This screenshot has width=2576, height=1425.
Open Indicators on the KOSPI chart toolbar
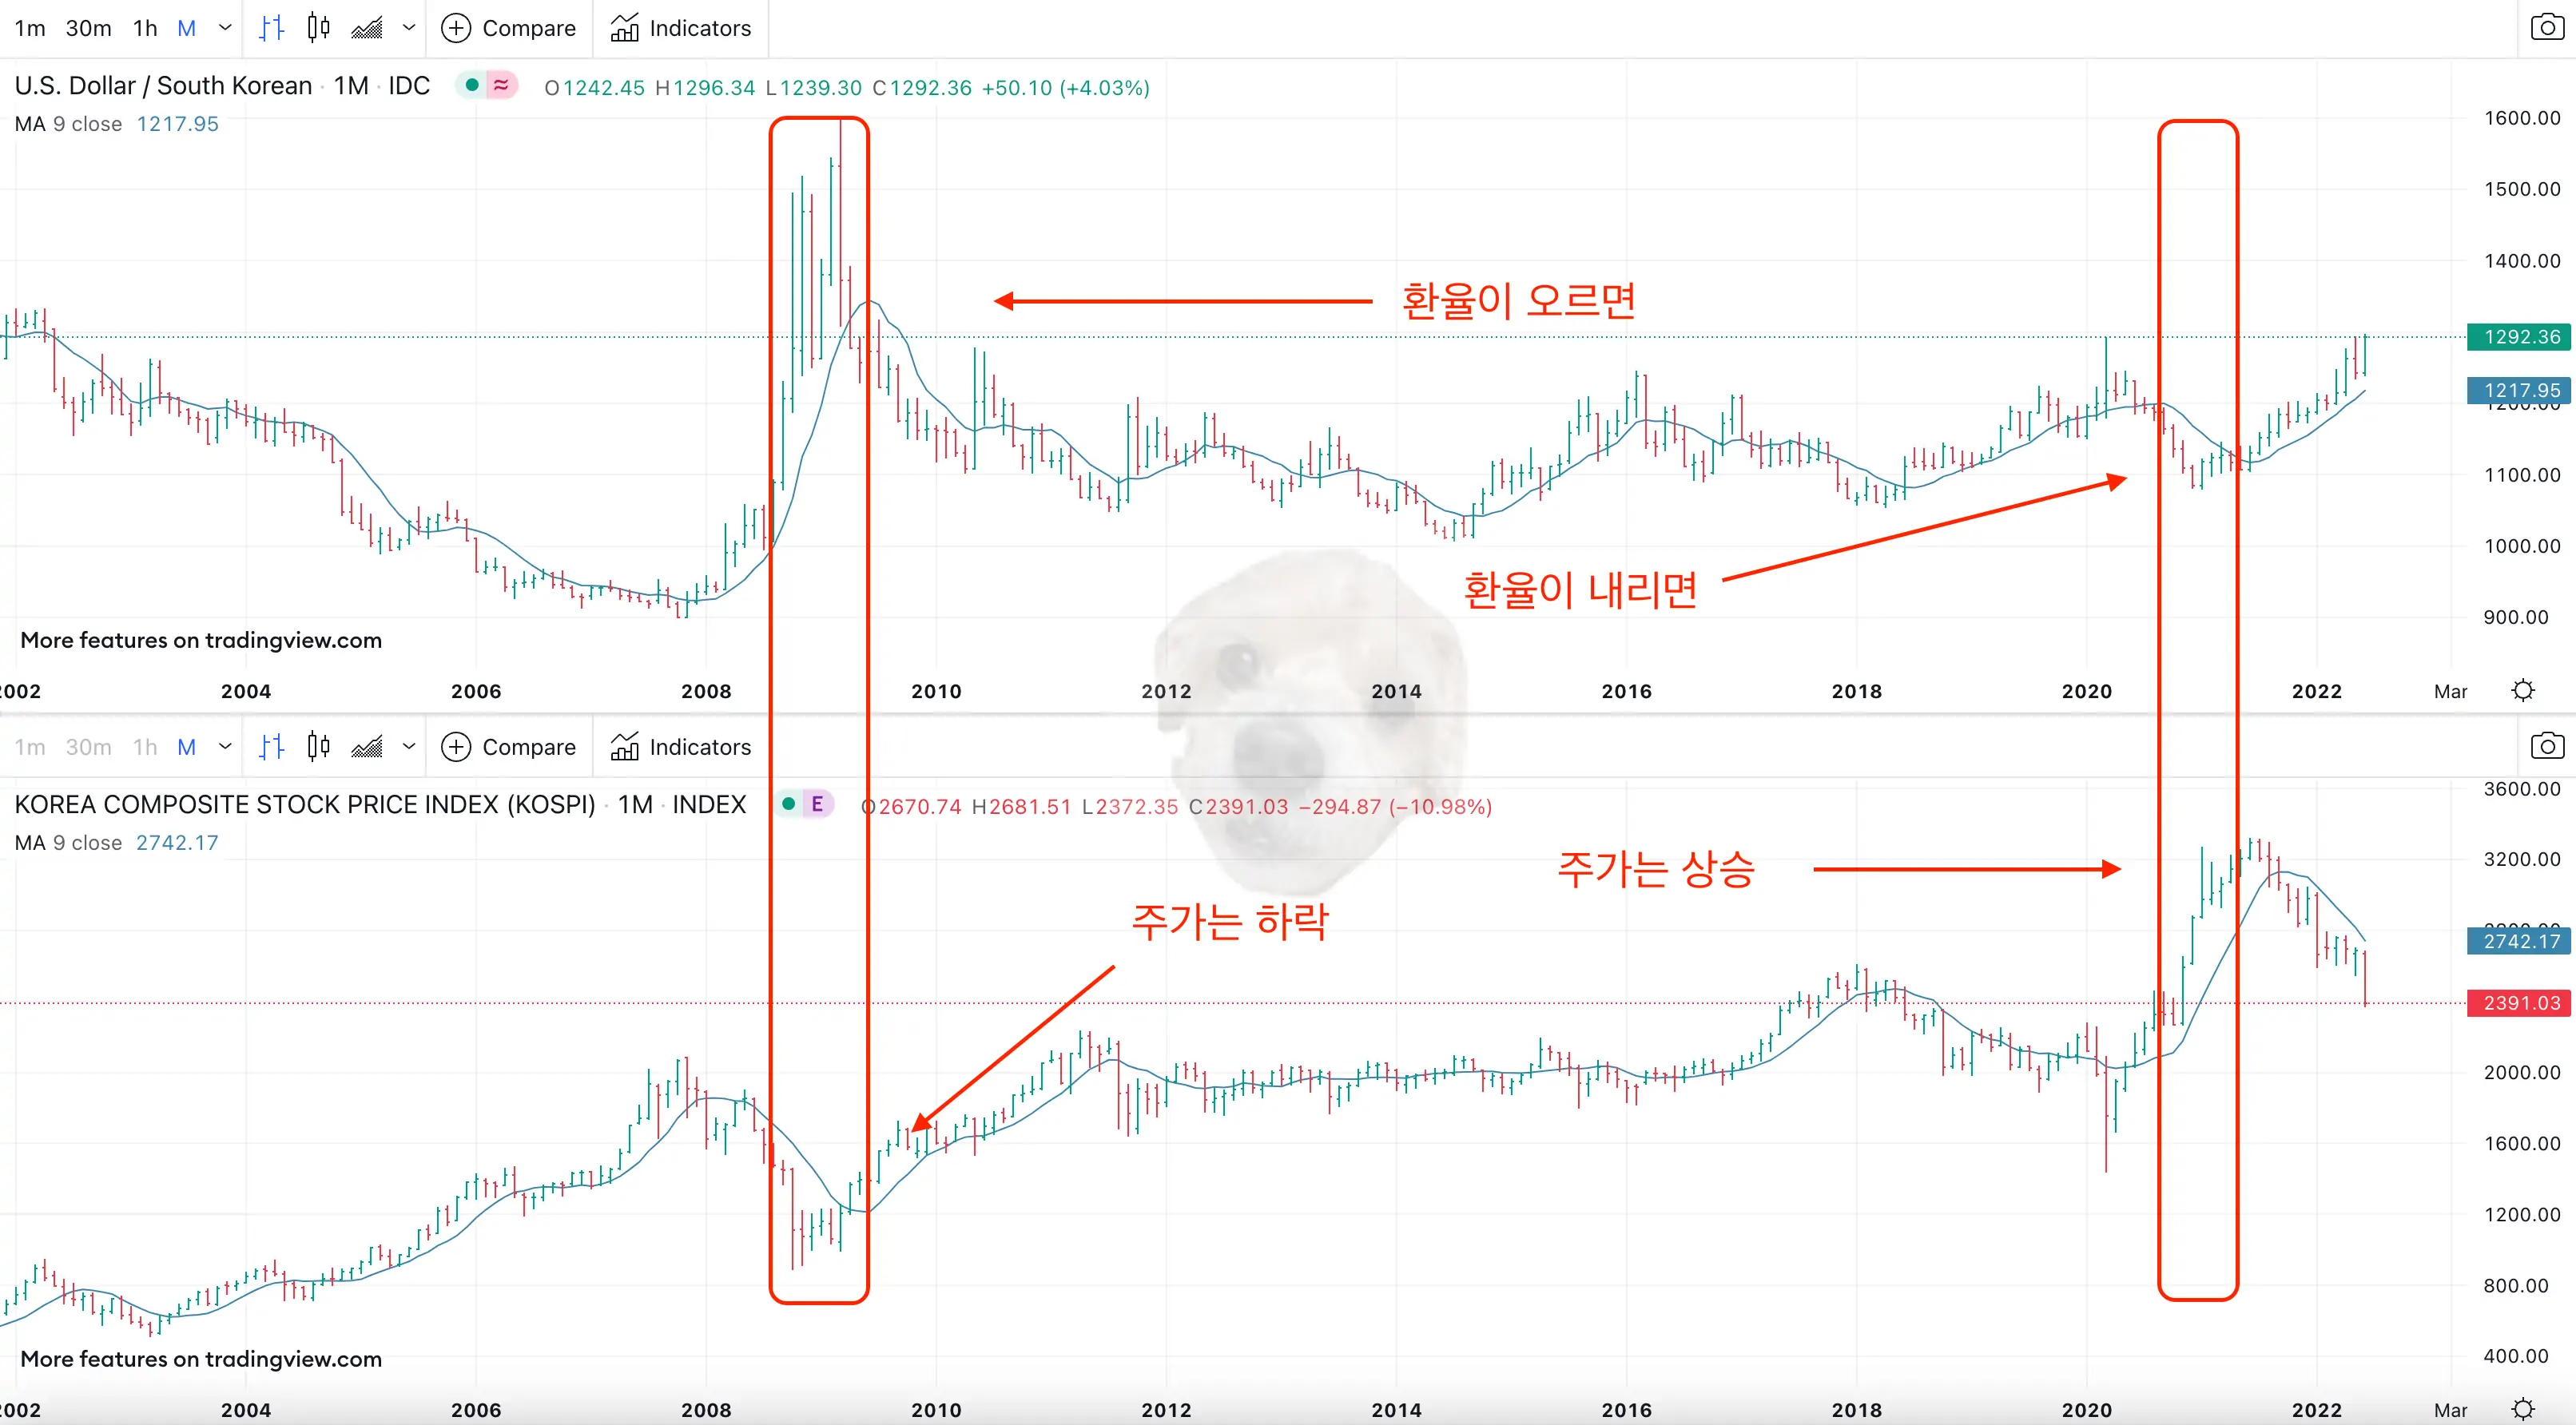(x=680, y=746)
